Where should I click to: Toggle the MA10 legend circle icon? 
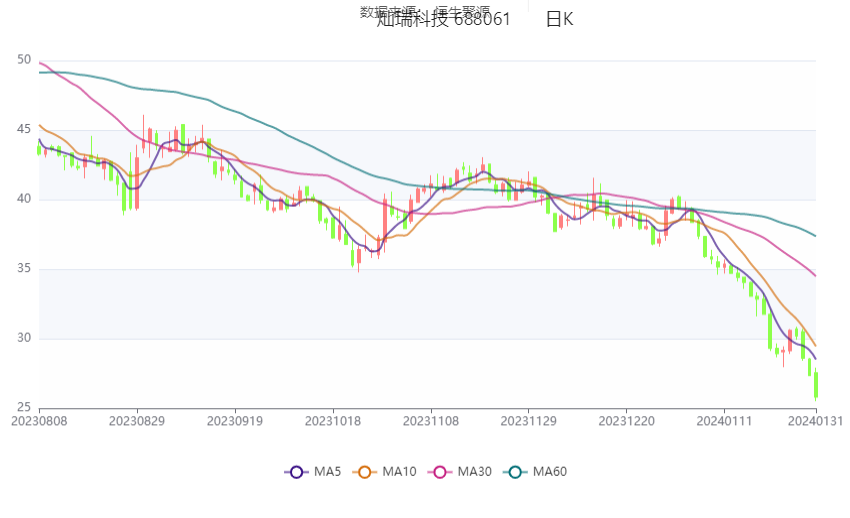pos(365,472)
